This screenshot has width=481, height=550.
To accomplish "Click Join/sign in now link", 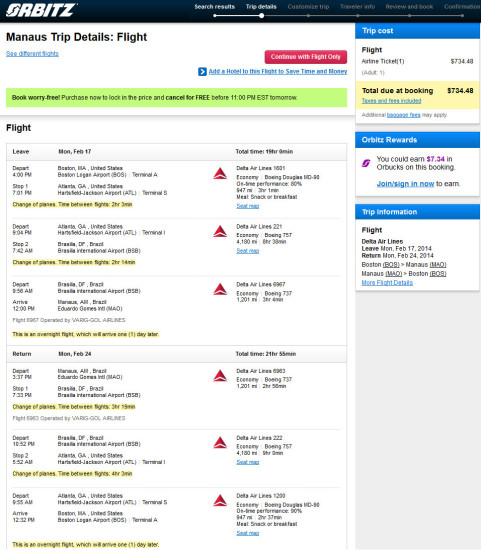I will coord(405,184).
